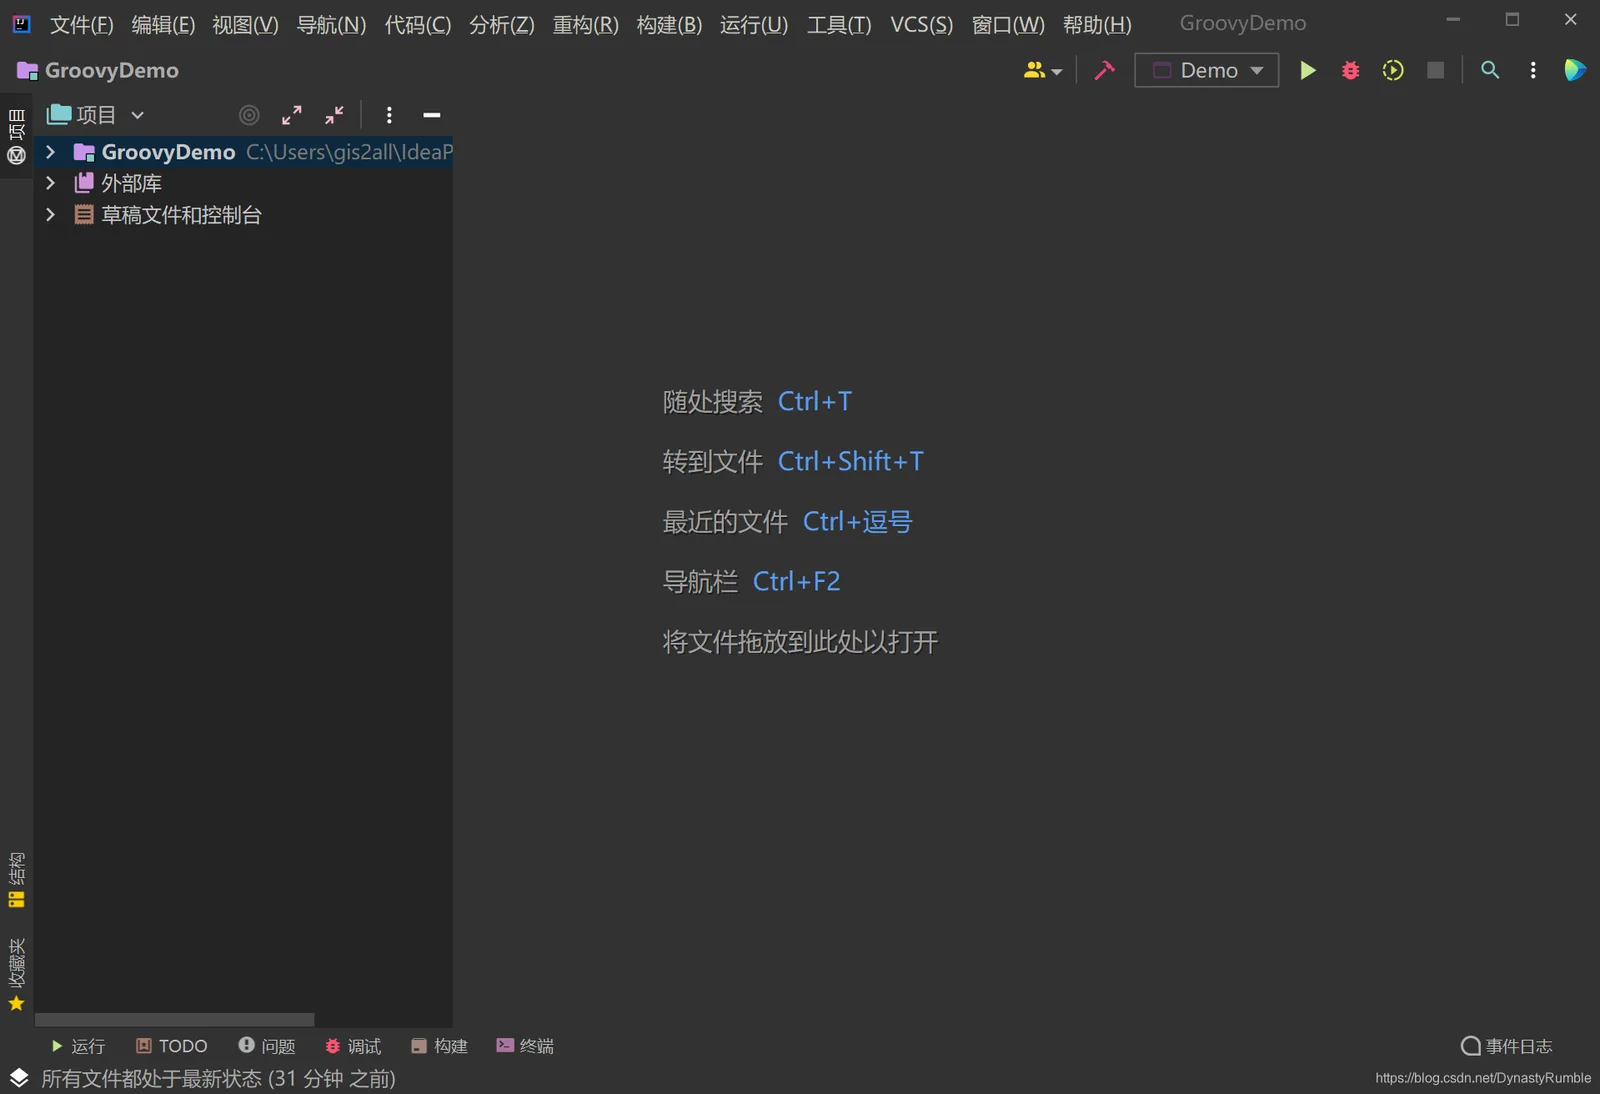Viewport: 1600px width, 1094px height.
Task: Open the 终端 tool window tab
Action: 525,1046
